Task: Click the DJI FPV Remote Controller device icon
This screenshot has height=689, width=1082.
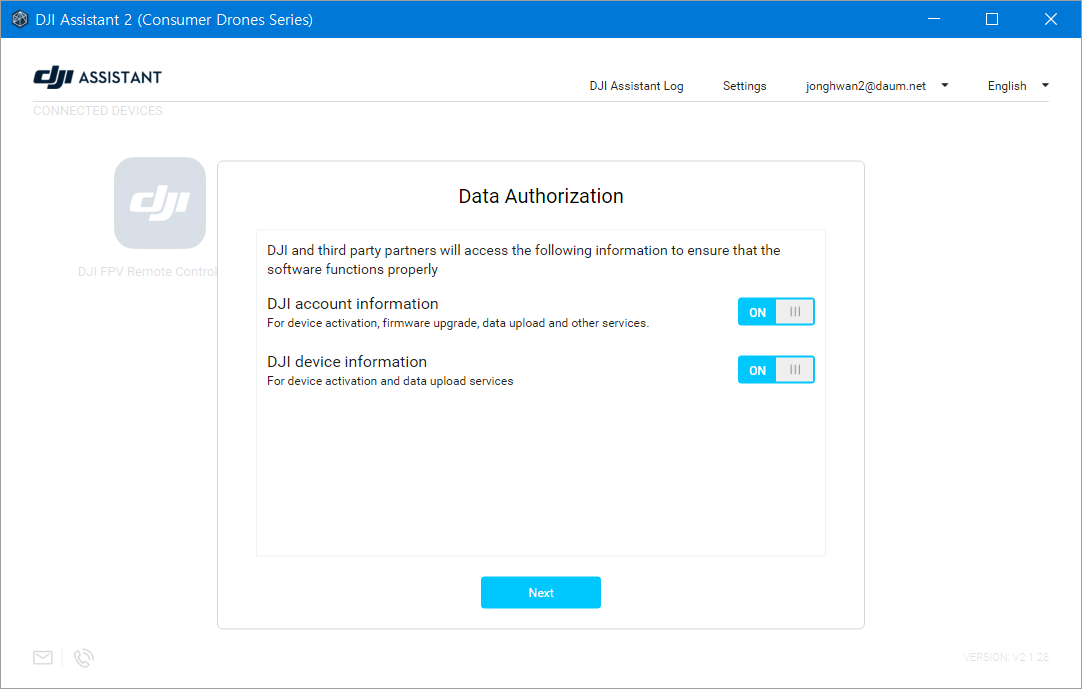Action: [159, 203]
